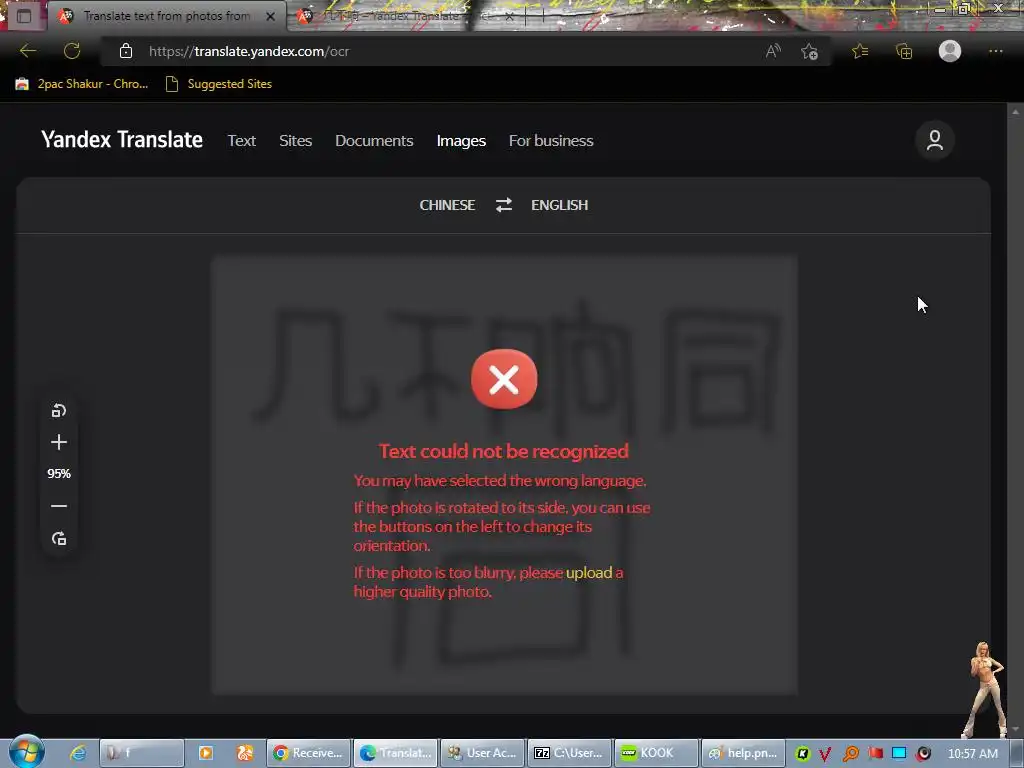Click the 'Text could not be recognized' heading
Viewport: 1024px width, 768px height.
click(x=504, y=451)
